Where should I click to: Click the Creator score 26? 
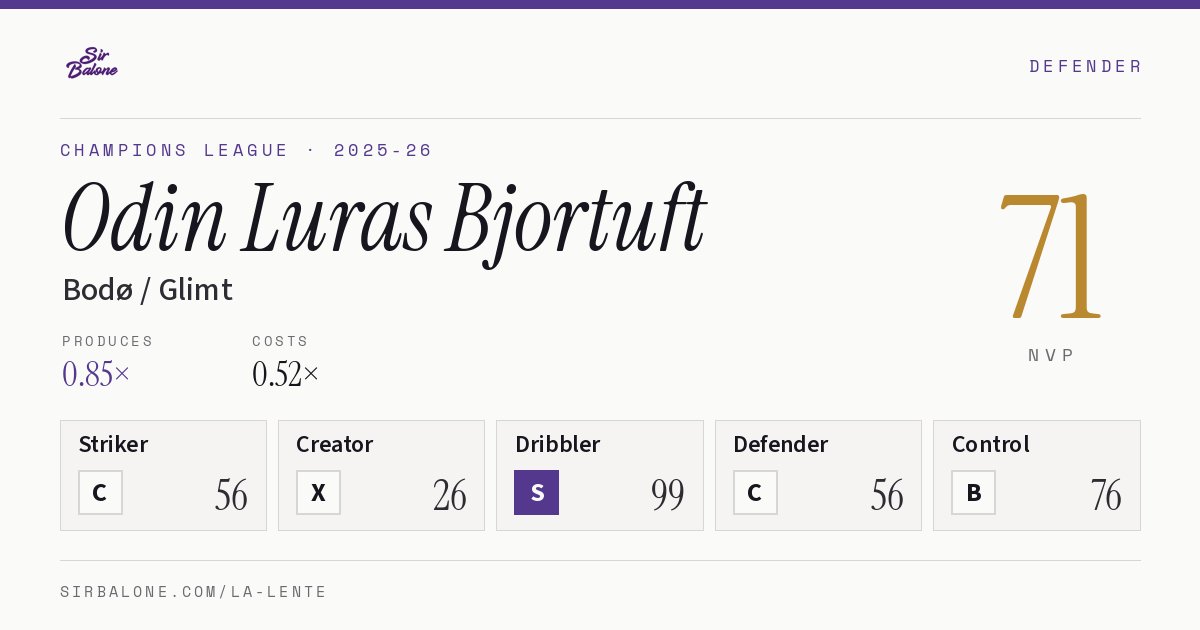(x=449, y=495)
